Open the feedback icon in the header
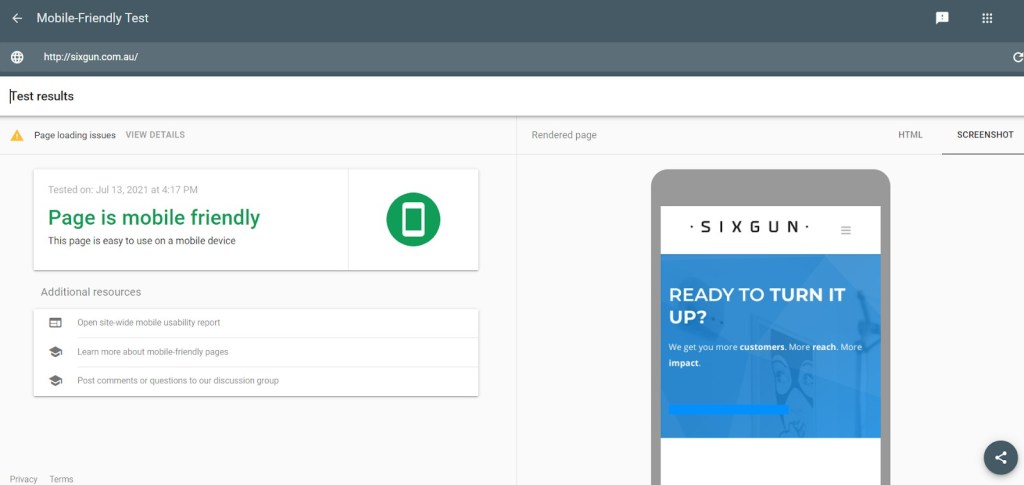The width and height of the screenshot is (1024, 485). coord(942,18)
